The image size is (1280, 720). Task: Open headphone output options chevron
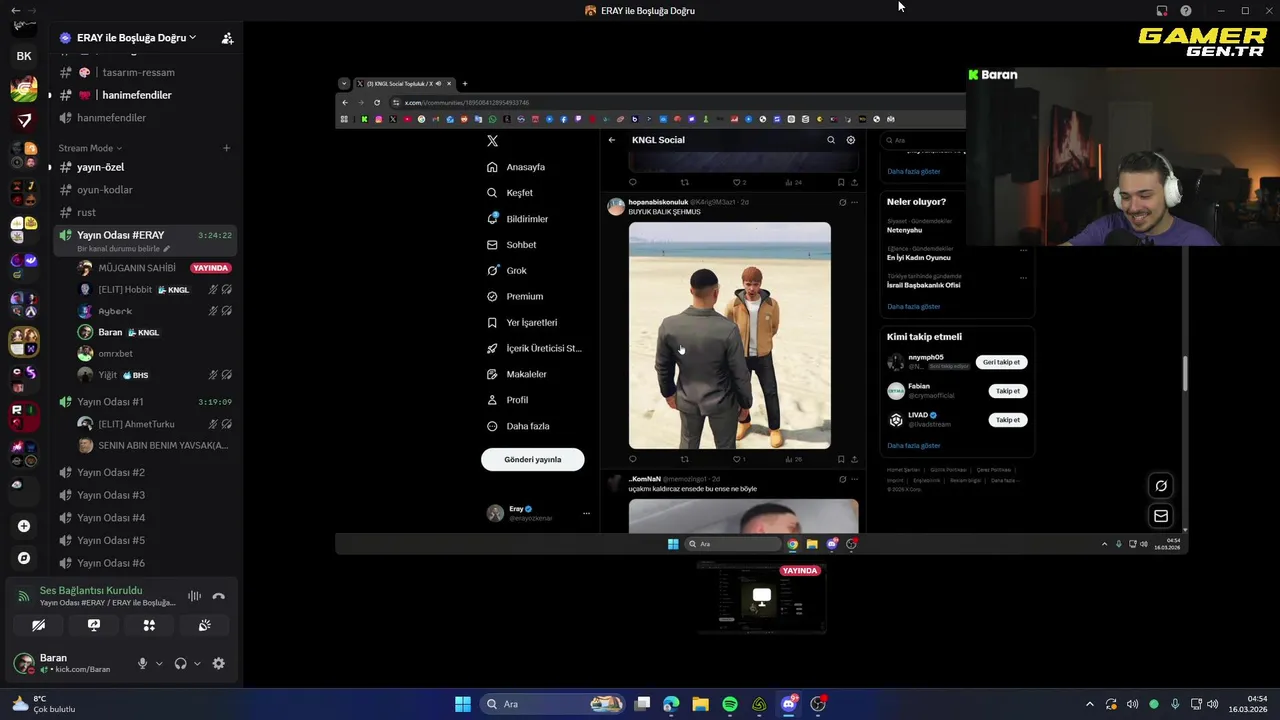click(196, 664)
